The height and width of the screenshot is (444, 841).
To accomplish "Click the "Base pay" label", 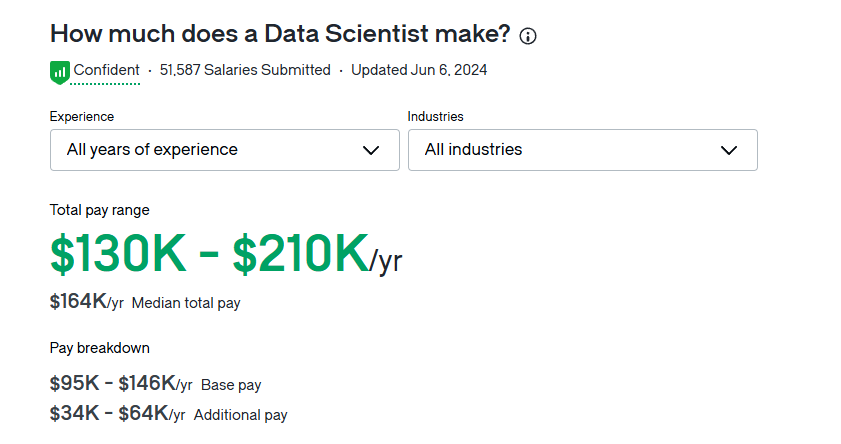I will click(231, 384).
